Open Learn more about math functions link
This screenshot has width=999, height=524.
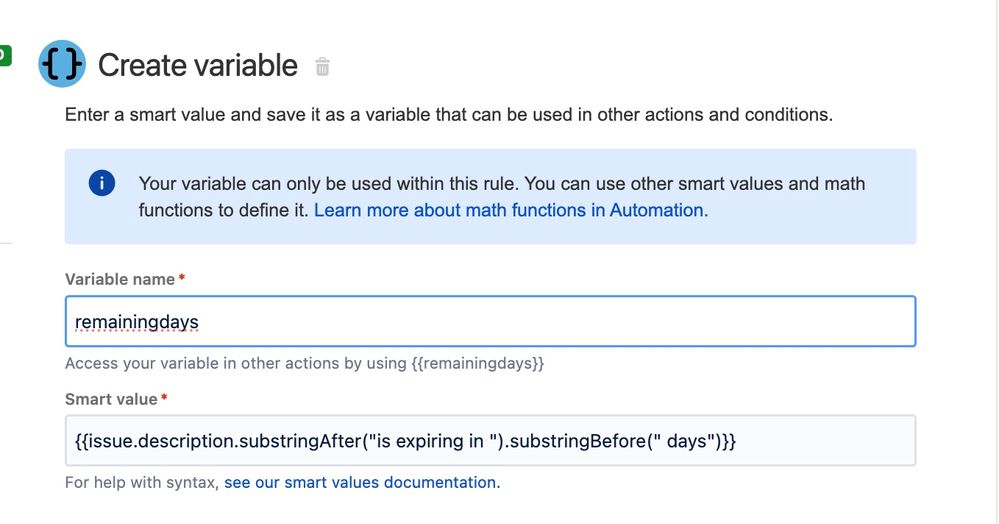[x=510, y=210]
